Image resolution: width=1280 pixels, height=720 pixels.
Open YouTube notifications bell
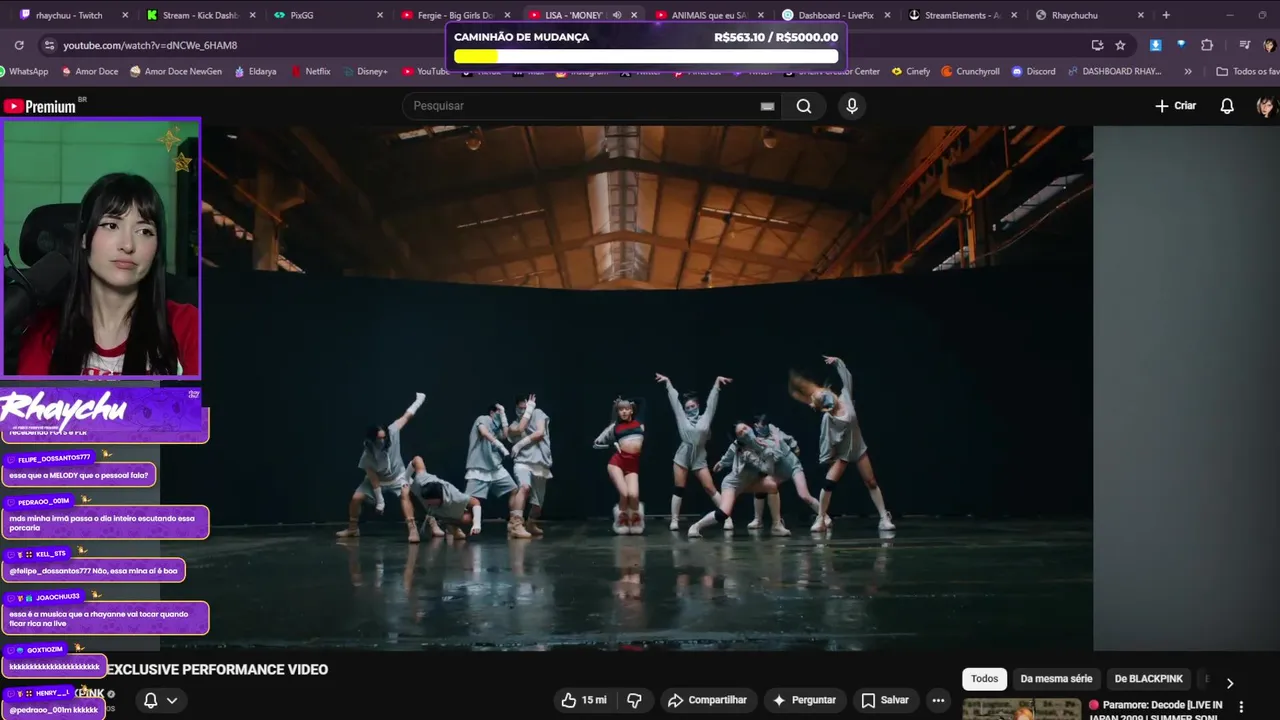[1227, 106]
